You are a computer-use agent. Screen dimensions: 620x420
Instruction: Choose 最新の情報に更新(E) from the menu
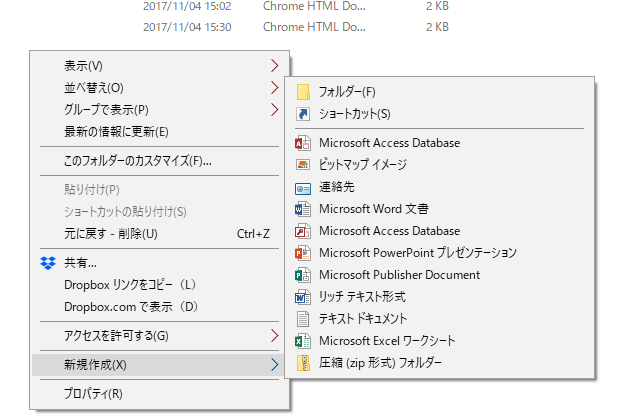[116, 131]
